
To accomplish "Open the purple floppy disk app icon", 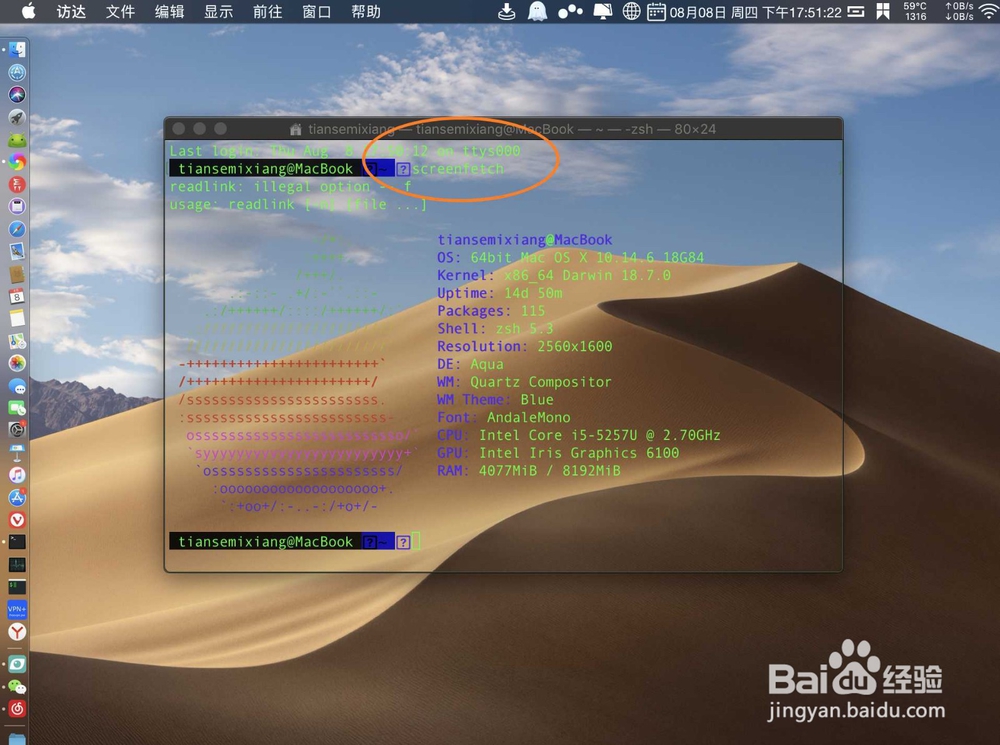I will click(17, 207).
